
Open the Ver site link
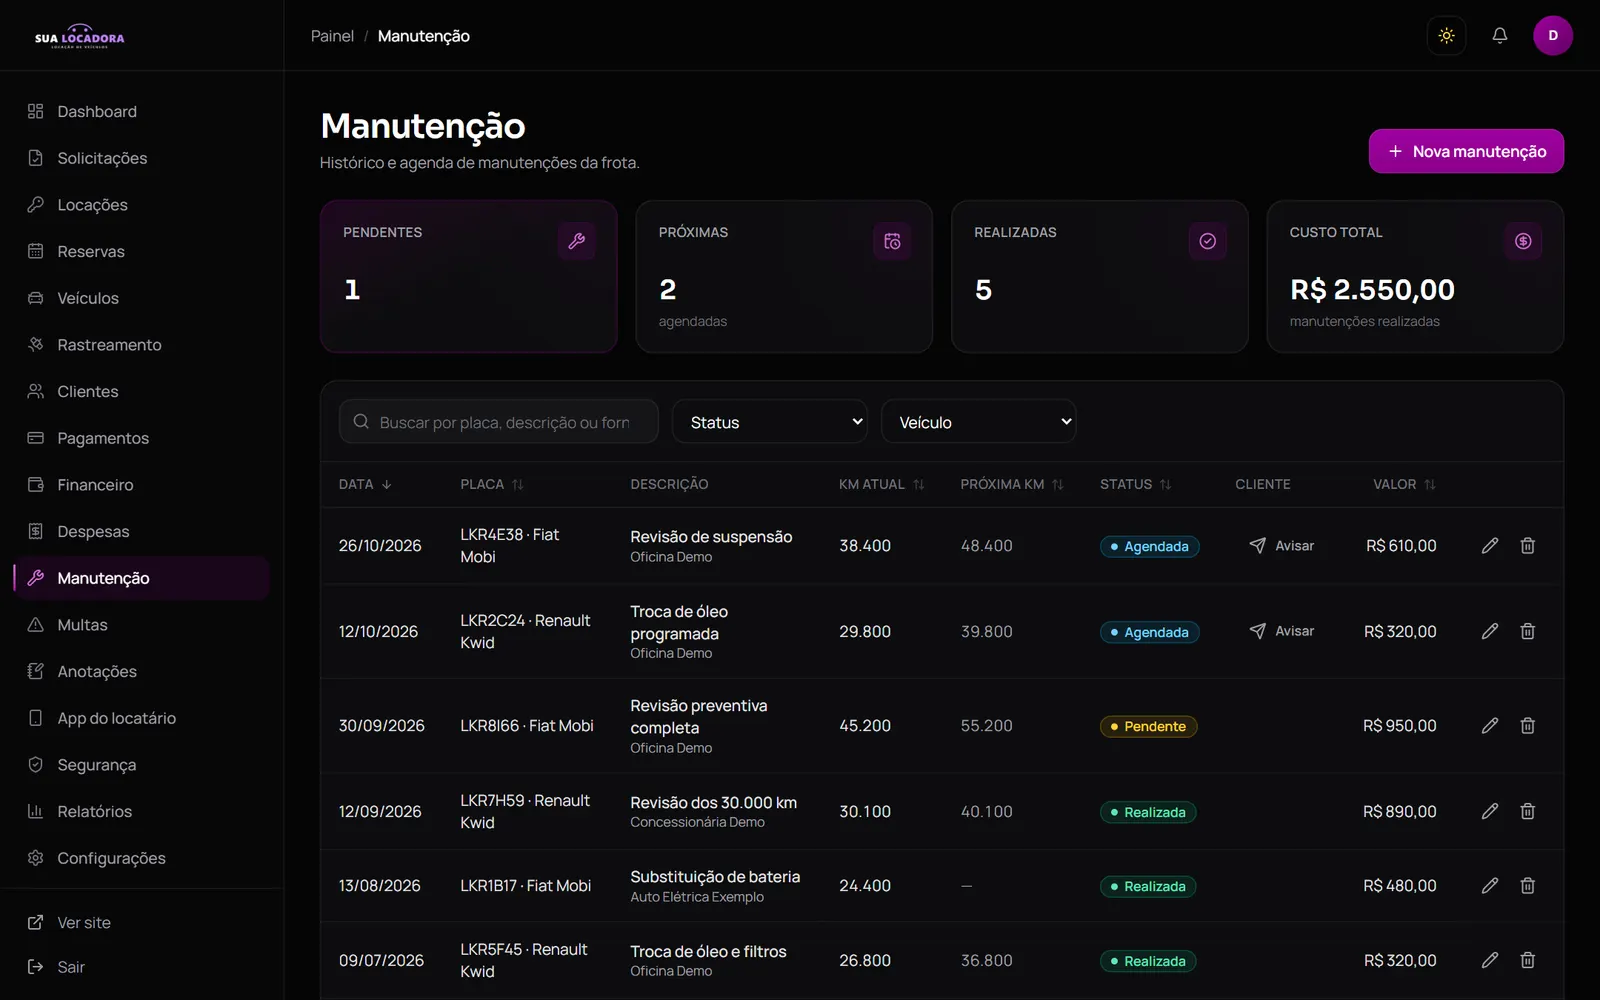pos(142,923)
